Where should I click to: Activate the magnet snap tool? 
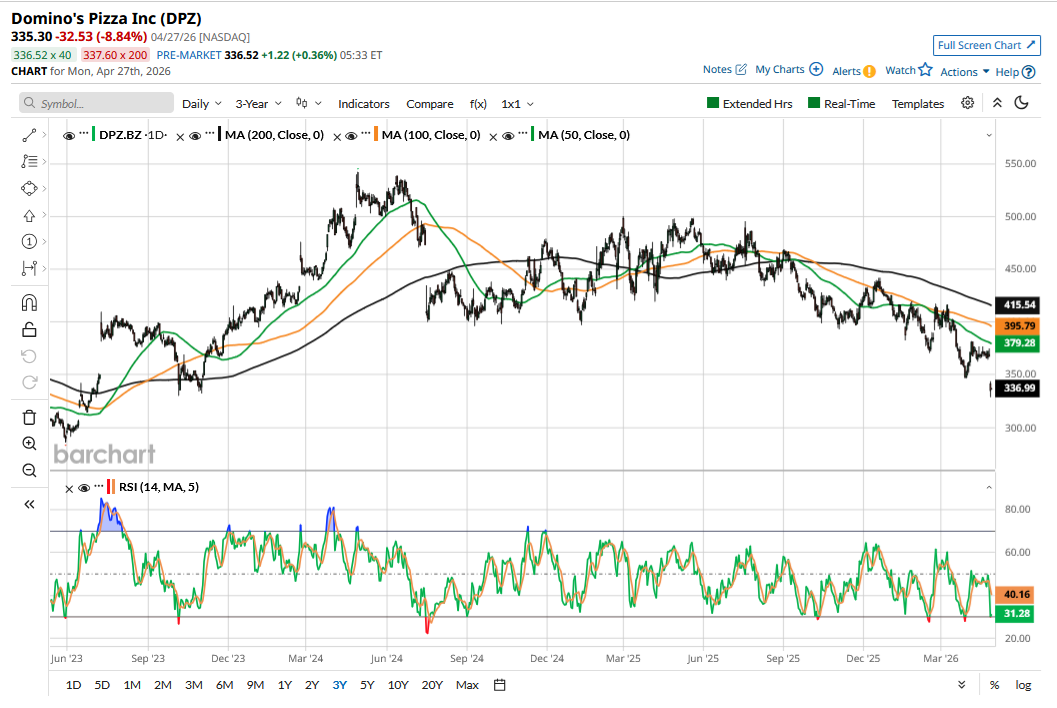coord(29,302)
